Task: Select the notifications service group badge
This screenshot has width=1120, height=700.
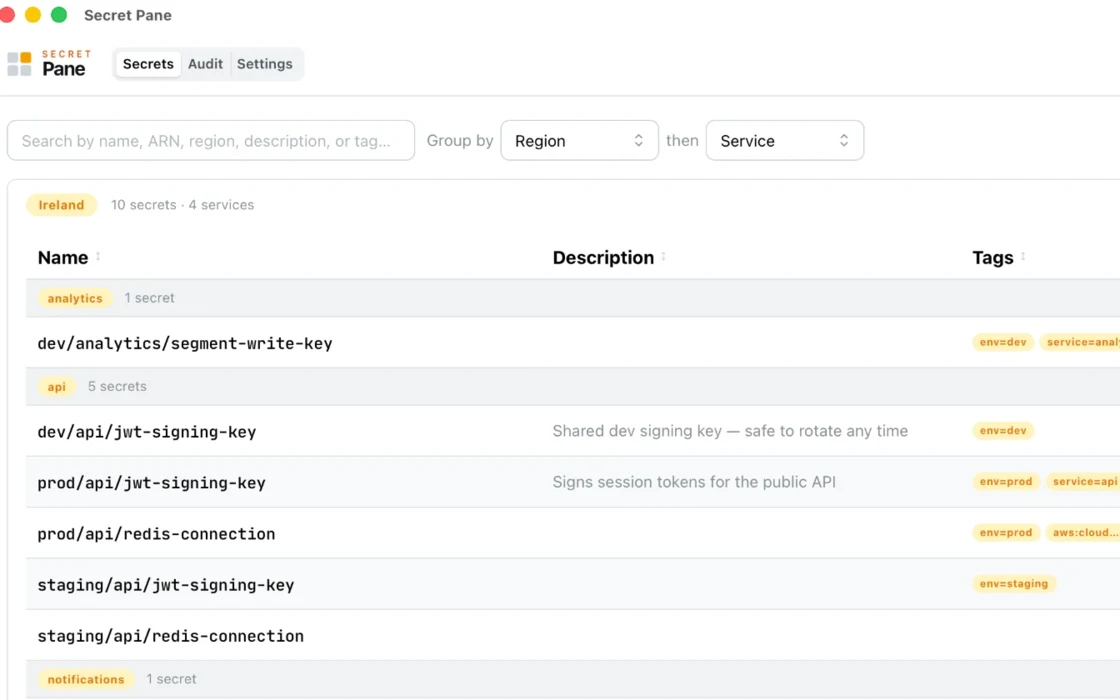Action: pos(86,679)
